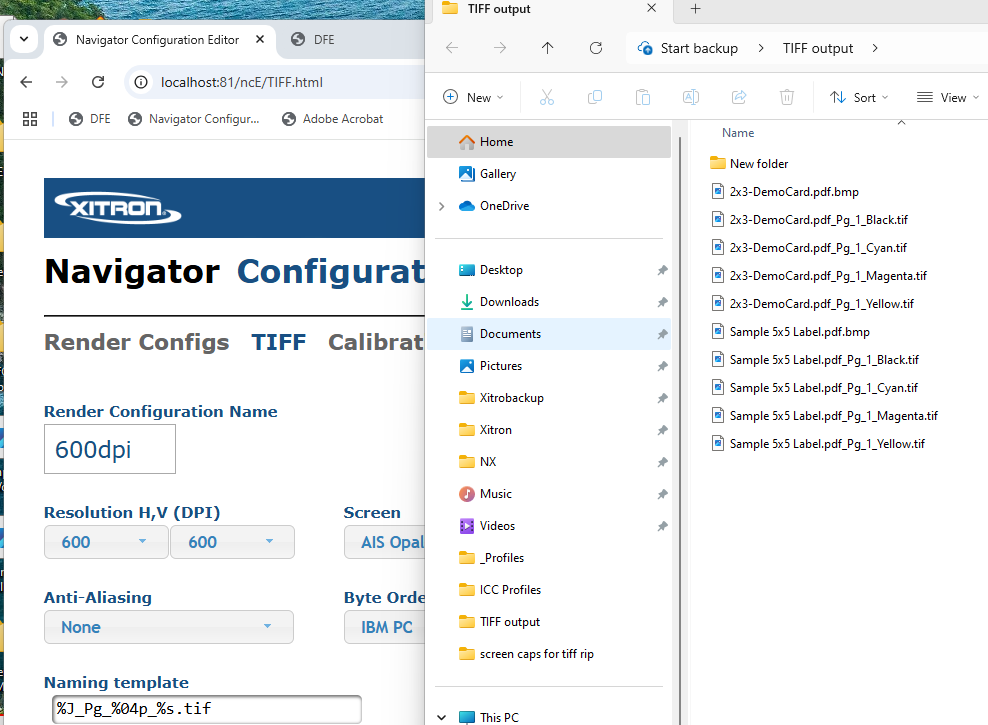Switch to the DFE browser tab
988x725 pixels.
pyautogui.click(x=324, y=40)
